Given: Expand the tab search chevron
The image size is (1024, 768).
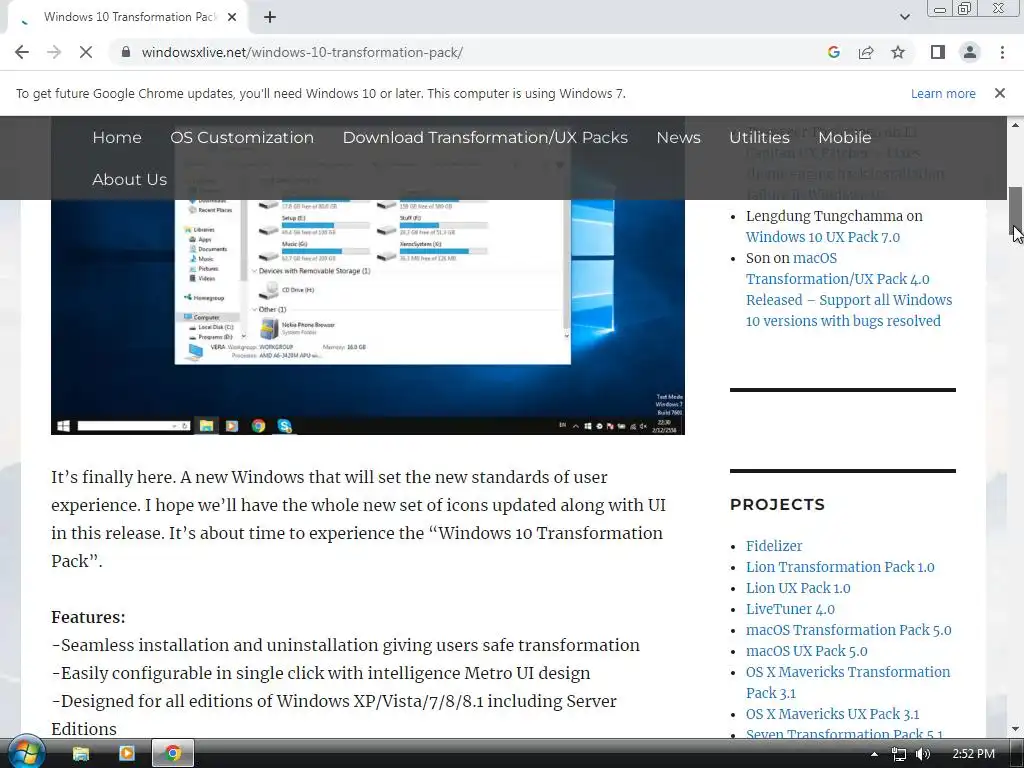Looking at the screenshot, I should pyautogui.click(x=904, y=17).
